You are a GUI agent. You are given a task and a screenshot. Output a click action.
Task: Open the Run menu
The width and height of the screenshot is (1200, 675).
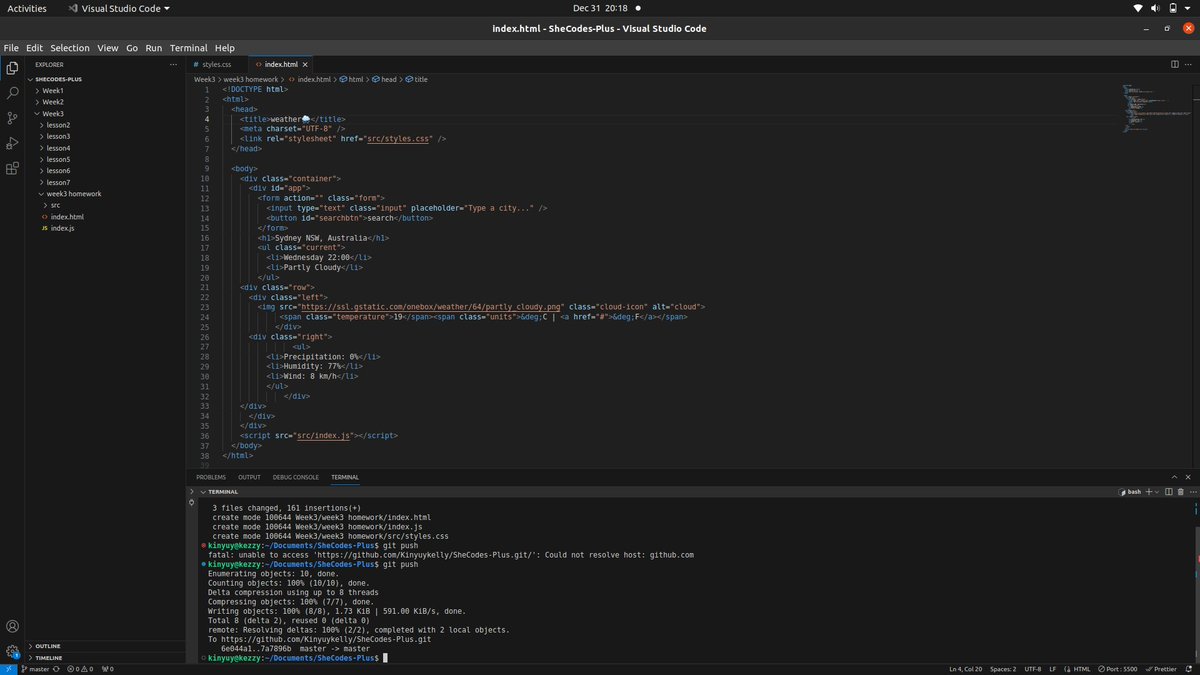click(154, 48)
